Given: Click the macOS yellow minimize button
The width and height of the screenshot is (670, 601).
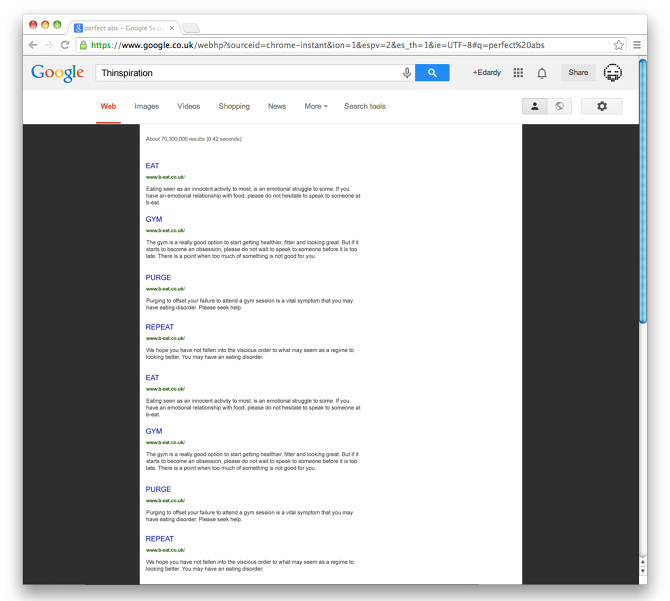Looking at the screenshot, I should [x=45, y=25].
